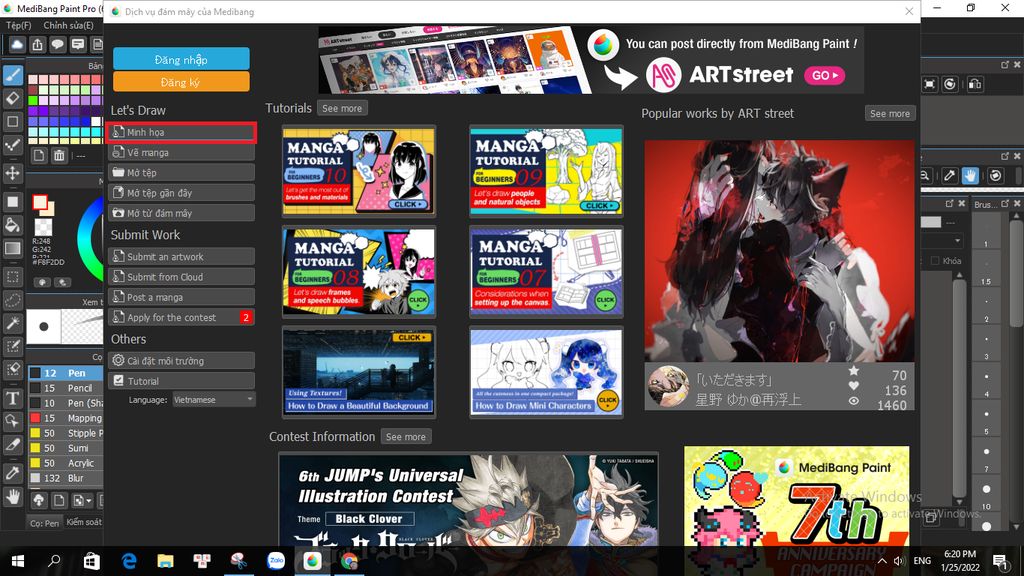Select the Move tool

point(13,173)
